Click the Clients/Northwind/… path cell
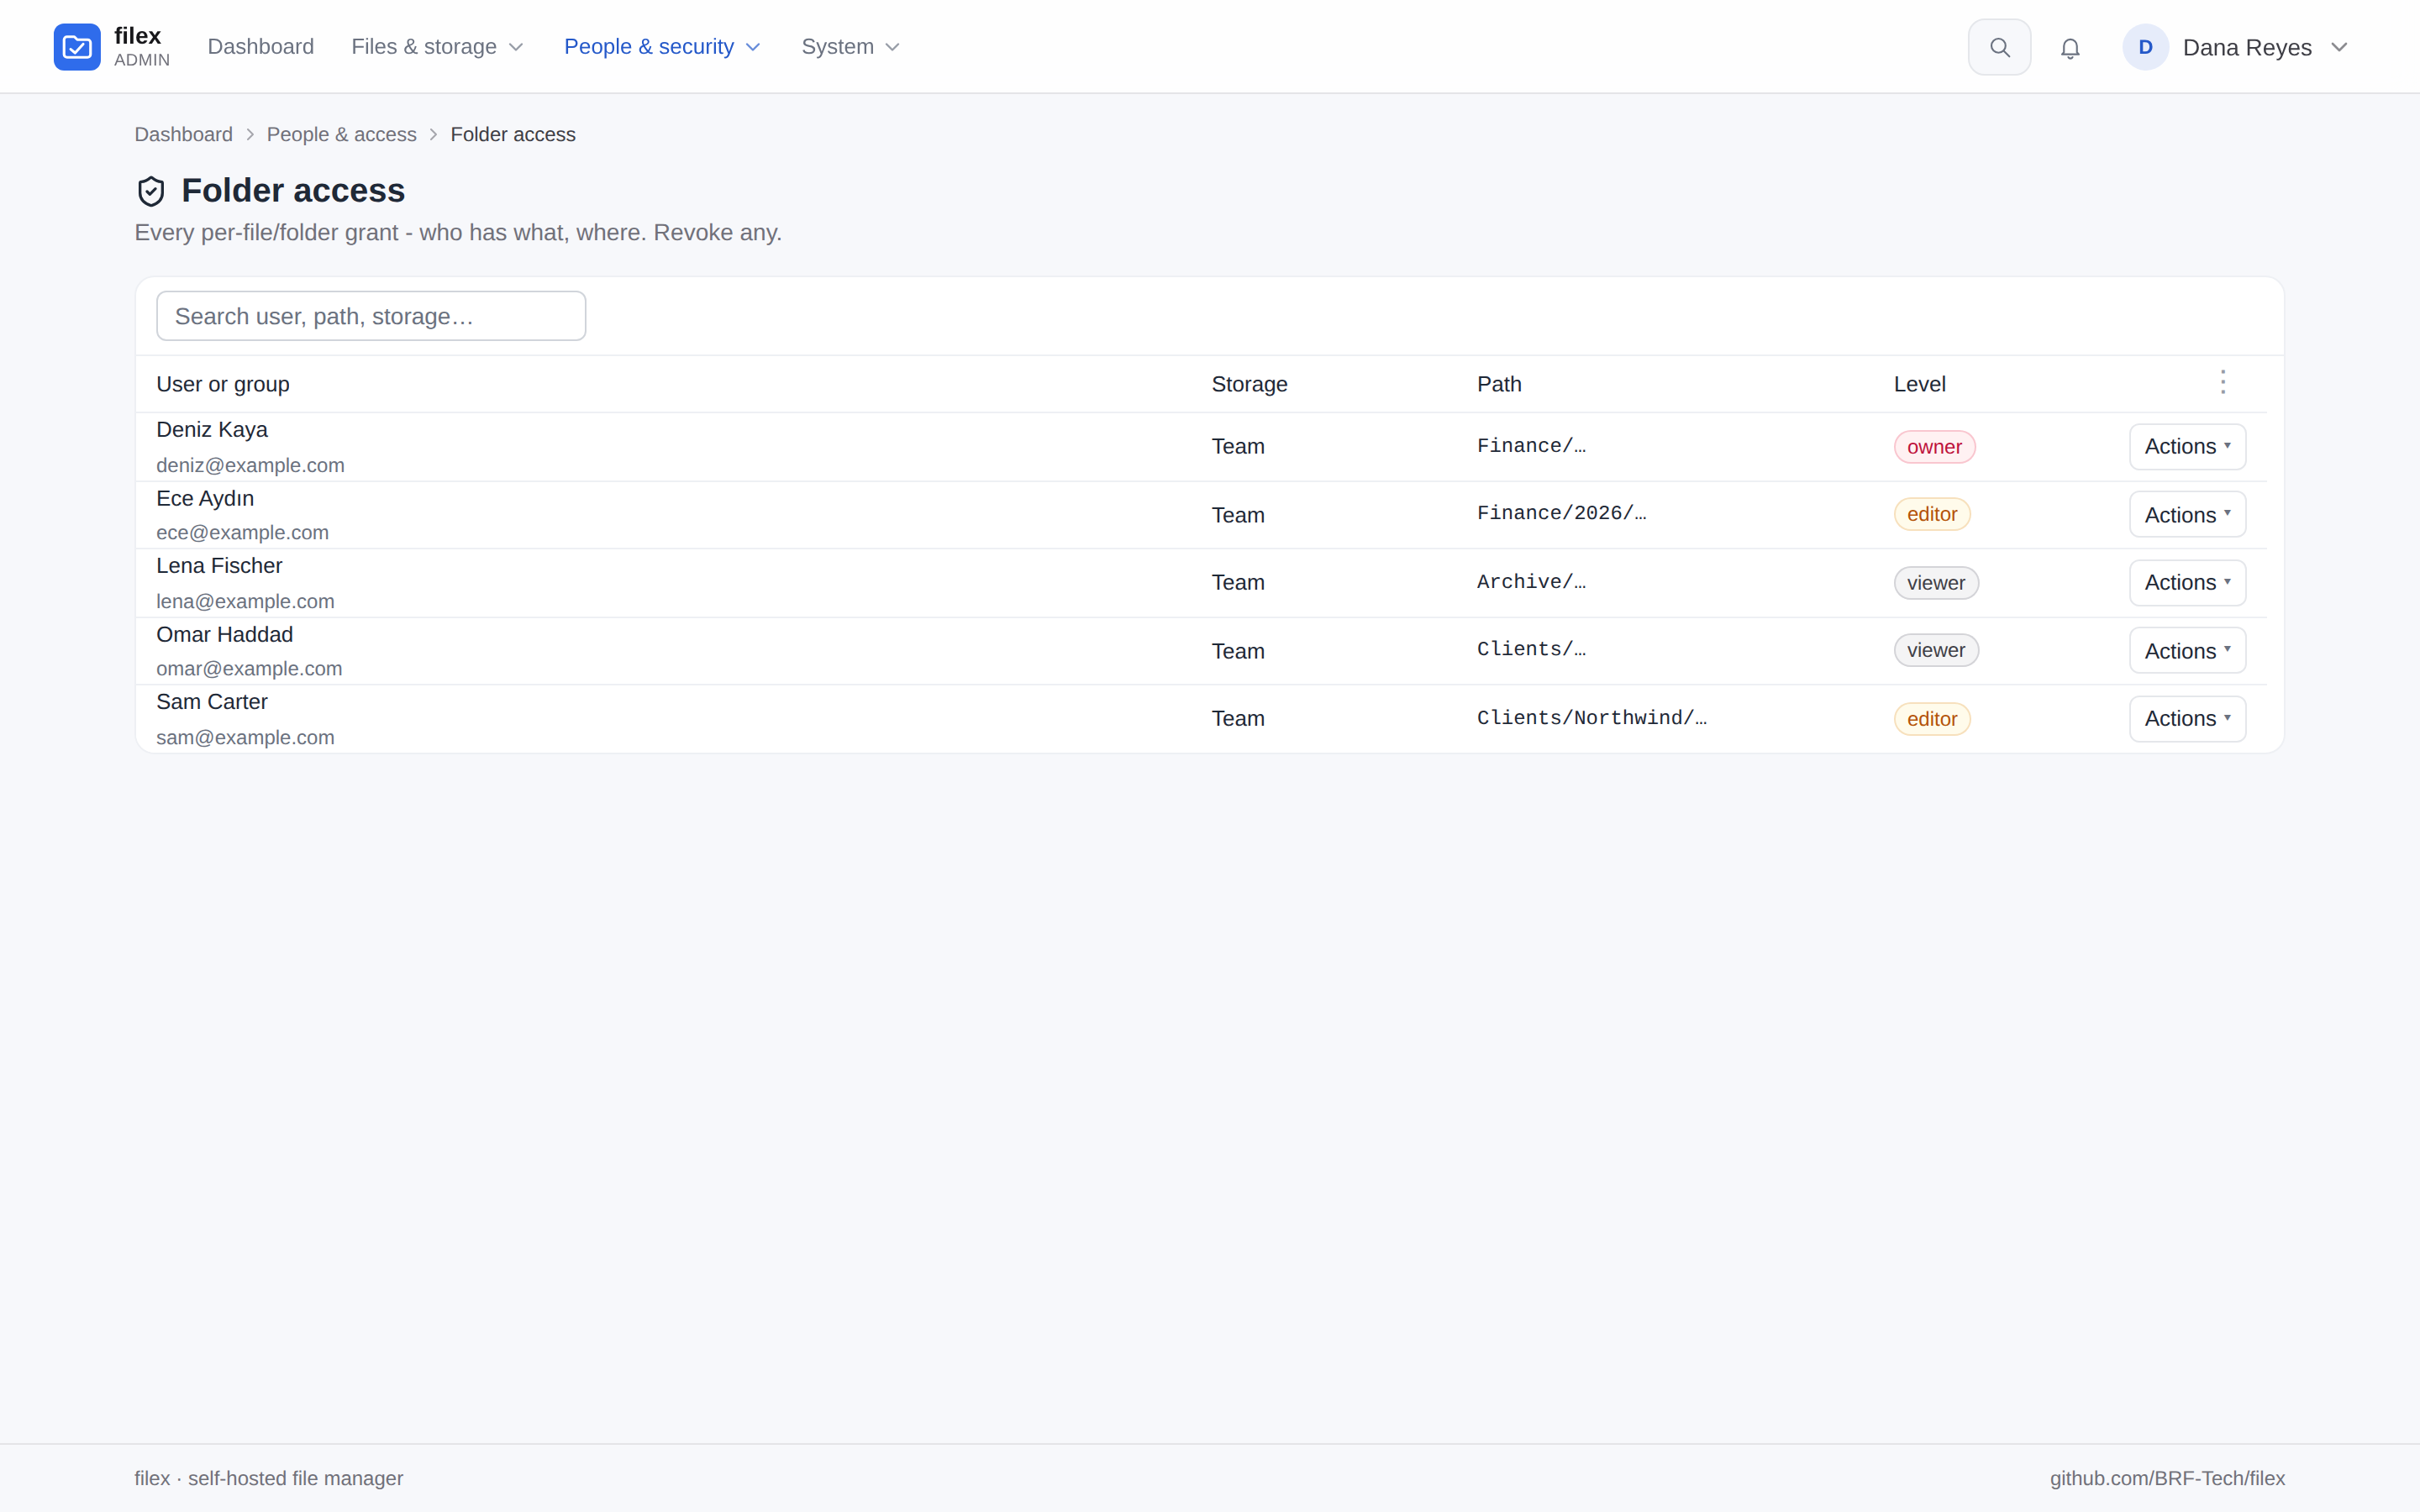Image resolution: width=2420 pixels, height=1512 pixels. pyautogui.click(x=1592, y=718)
